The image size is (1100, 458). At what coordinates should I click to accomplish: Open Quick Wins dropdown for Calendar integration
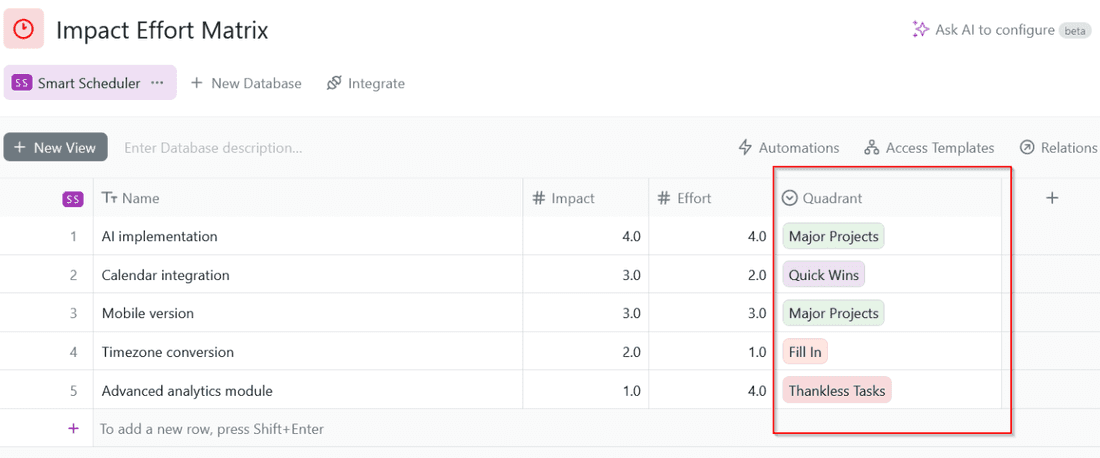(x=823, y=275)
